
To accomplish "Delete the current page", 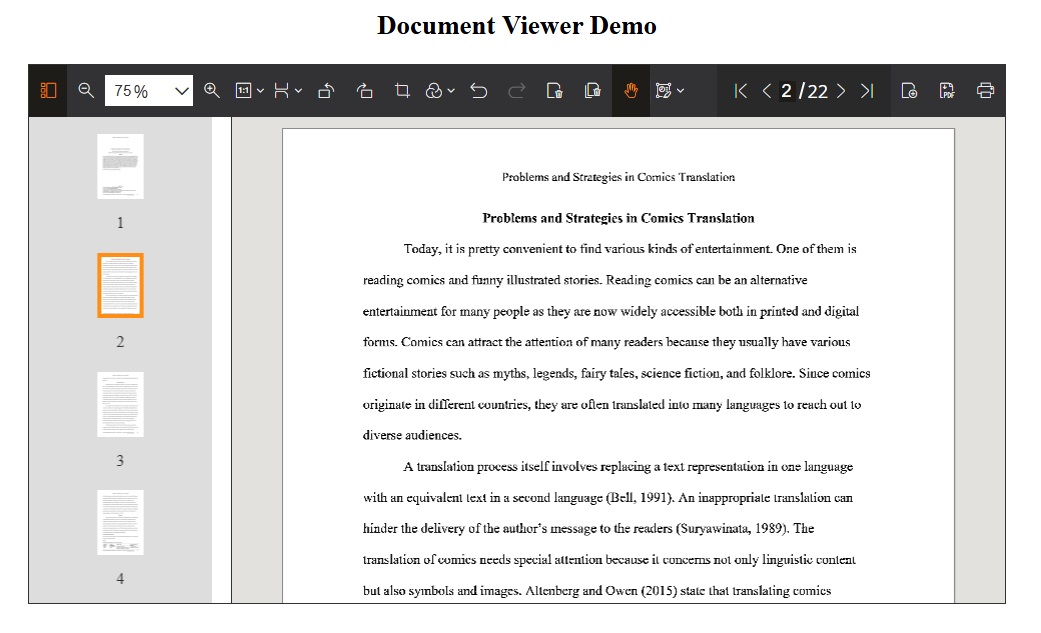I will (554, 91).
